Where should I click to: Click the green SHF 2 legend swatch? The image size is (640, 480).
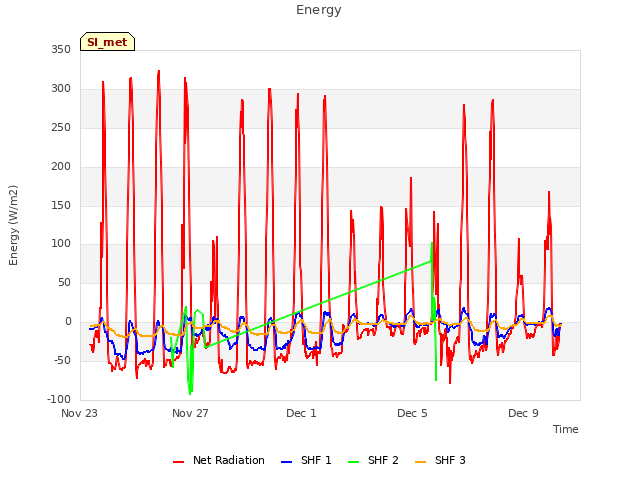pyautogui.click(x=353, y=462)
